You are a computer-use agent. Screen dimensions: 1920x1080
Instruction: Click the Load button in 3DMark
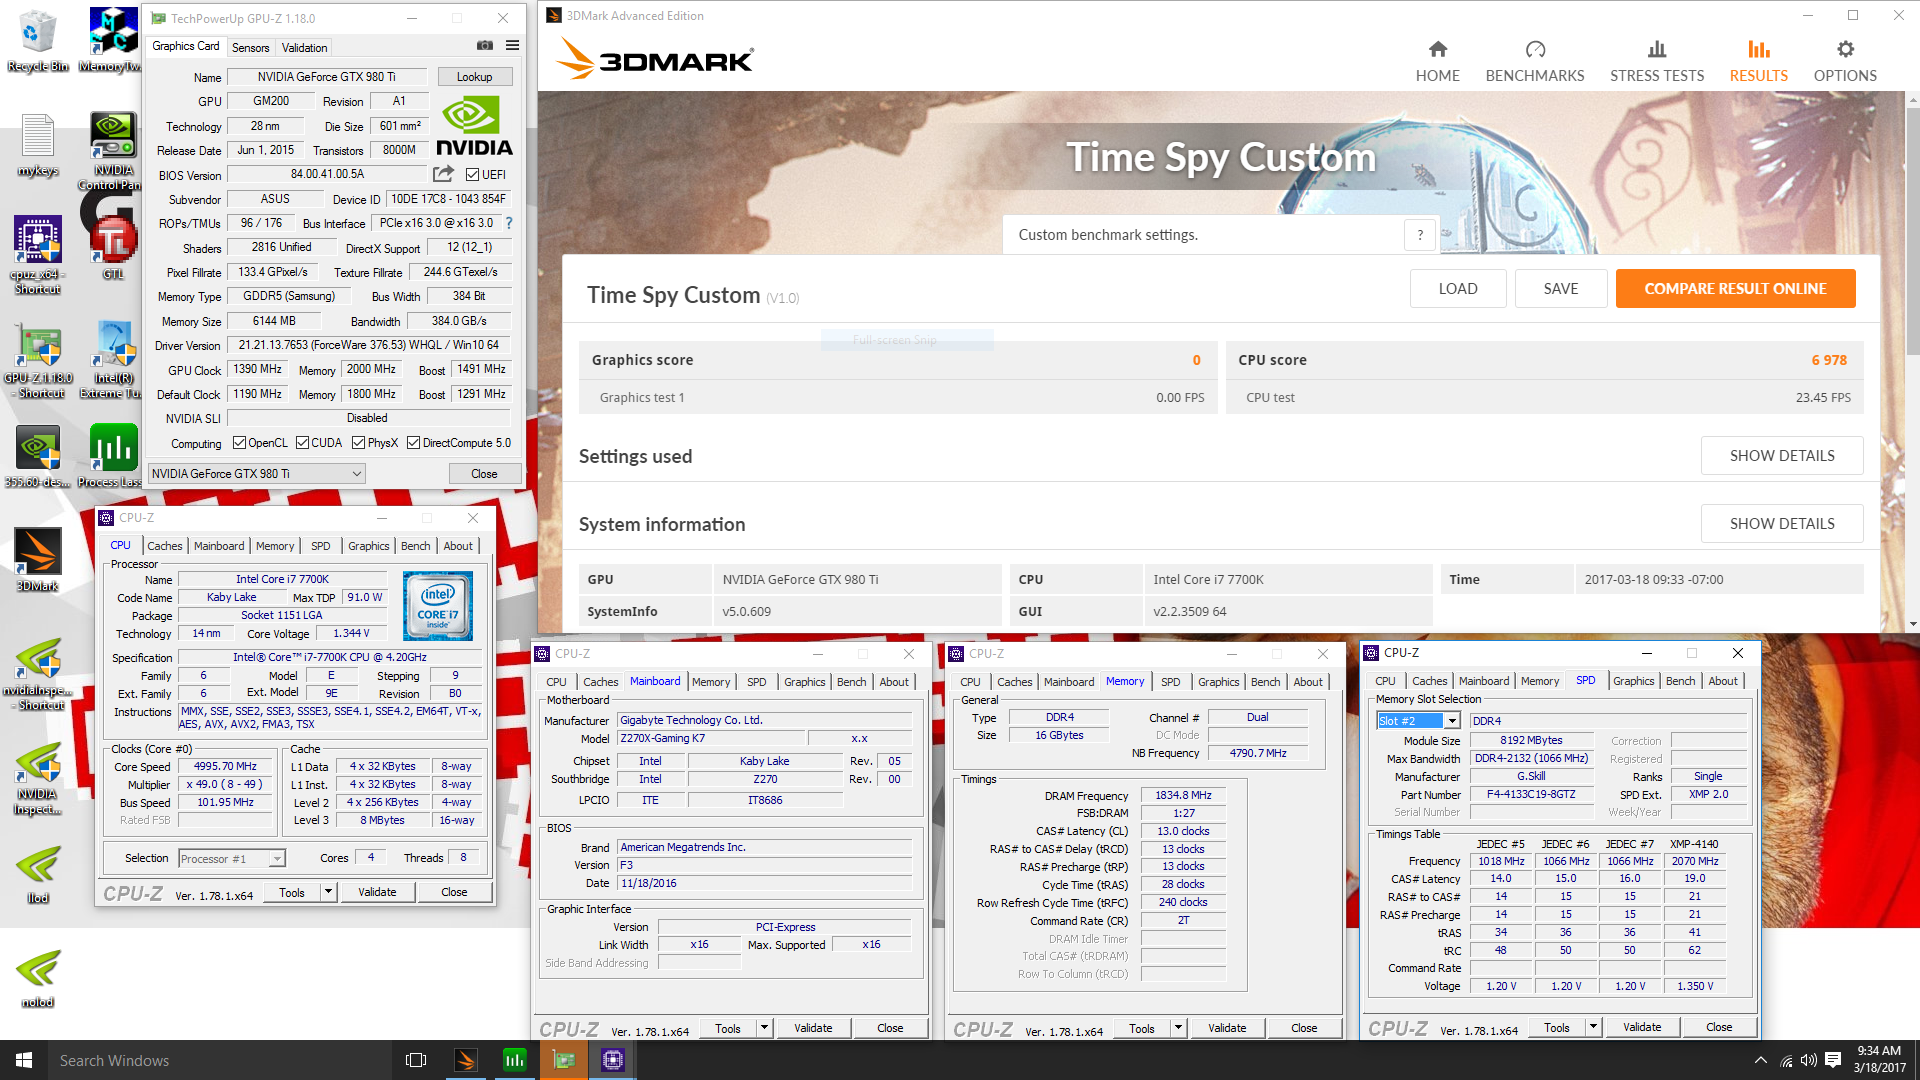pyautogui.click(x=1458, y=289)
